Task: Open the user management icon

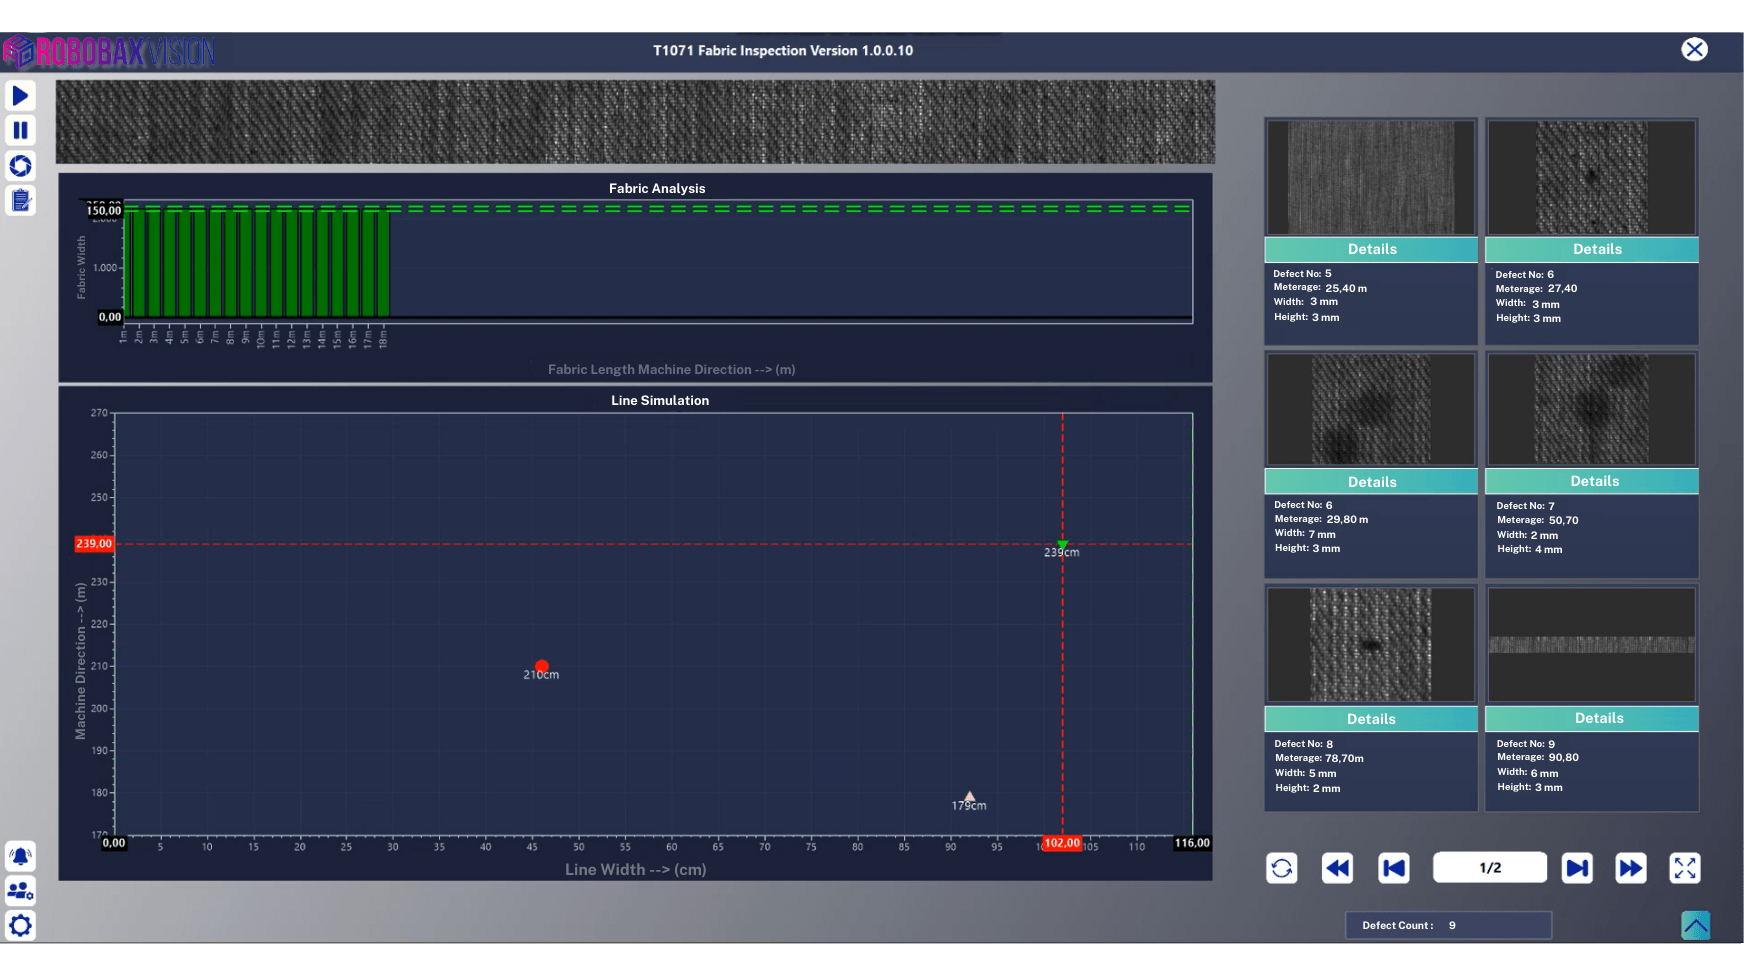Action: pyautogui.click(x=20, y=890)
